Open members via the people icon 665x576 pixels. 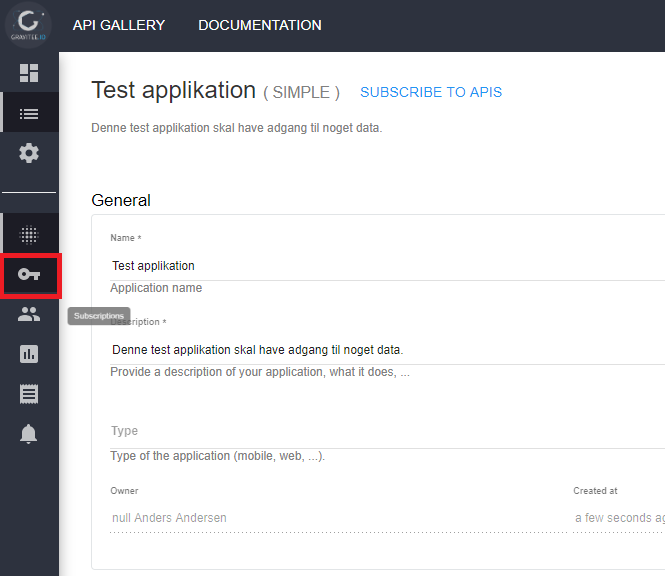coord(29,314)
